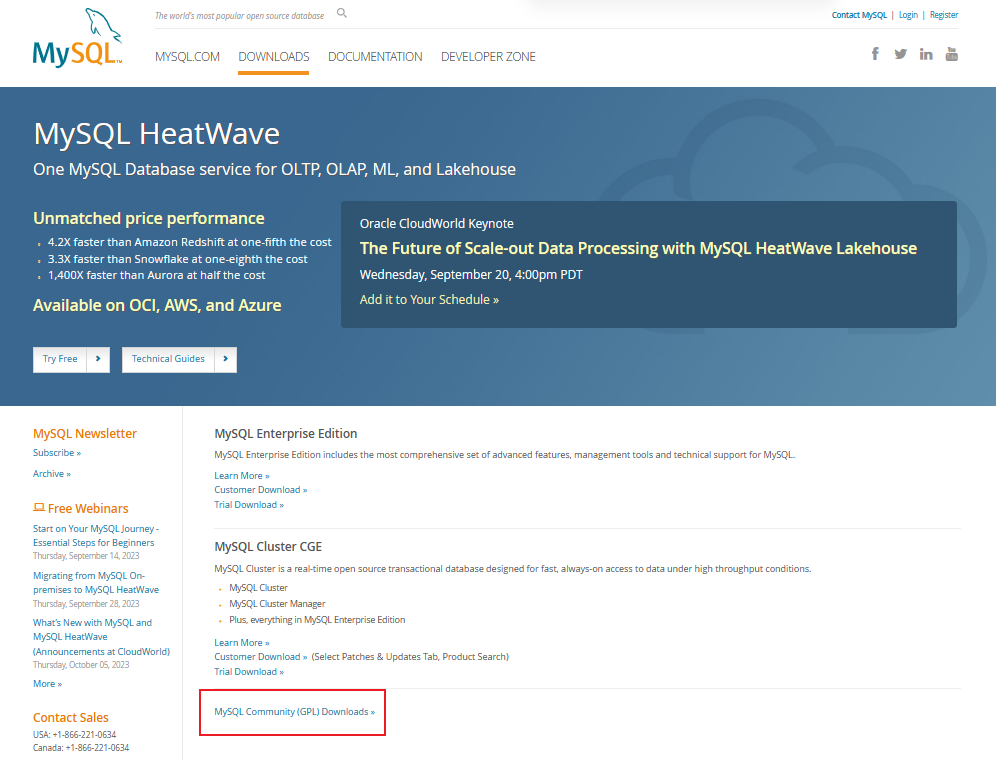996x760 pixels.
Task: Open the DOCUMENTATION tab
Action: (375, 57)
